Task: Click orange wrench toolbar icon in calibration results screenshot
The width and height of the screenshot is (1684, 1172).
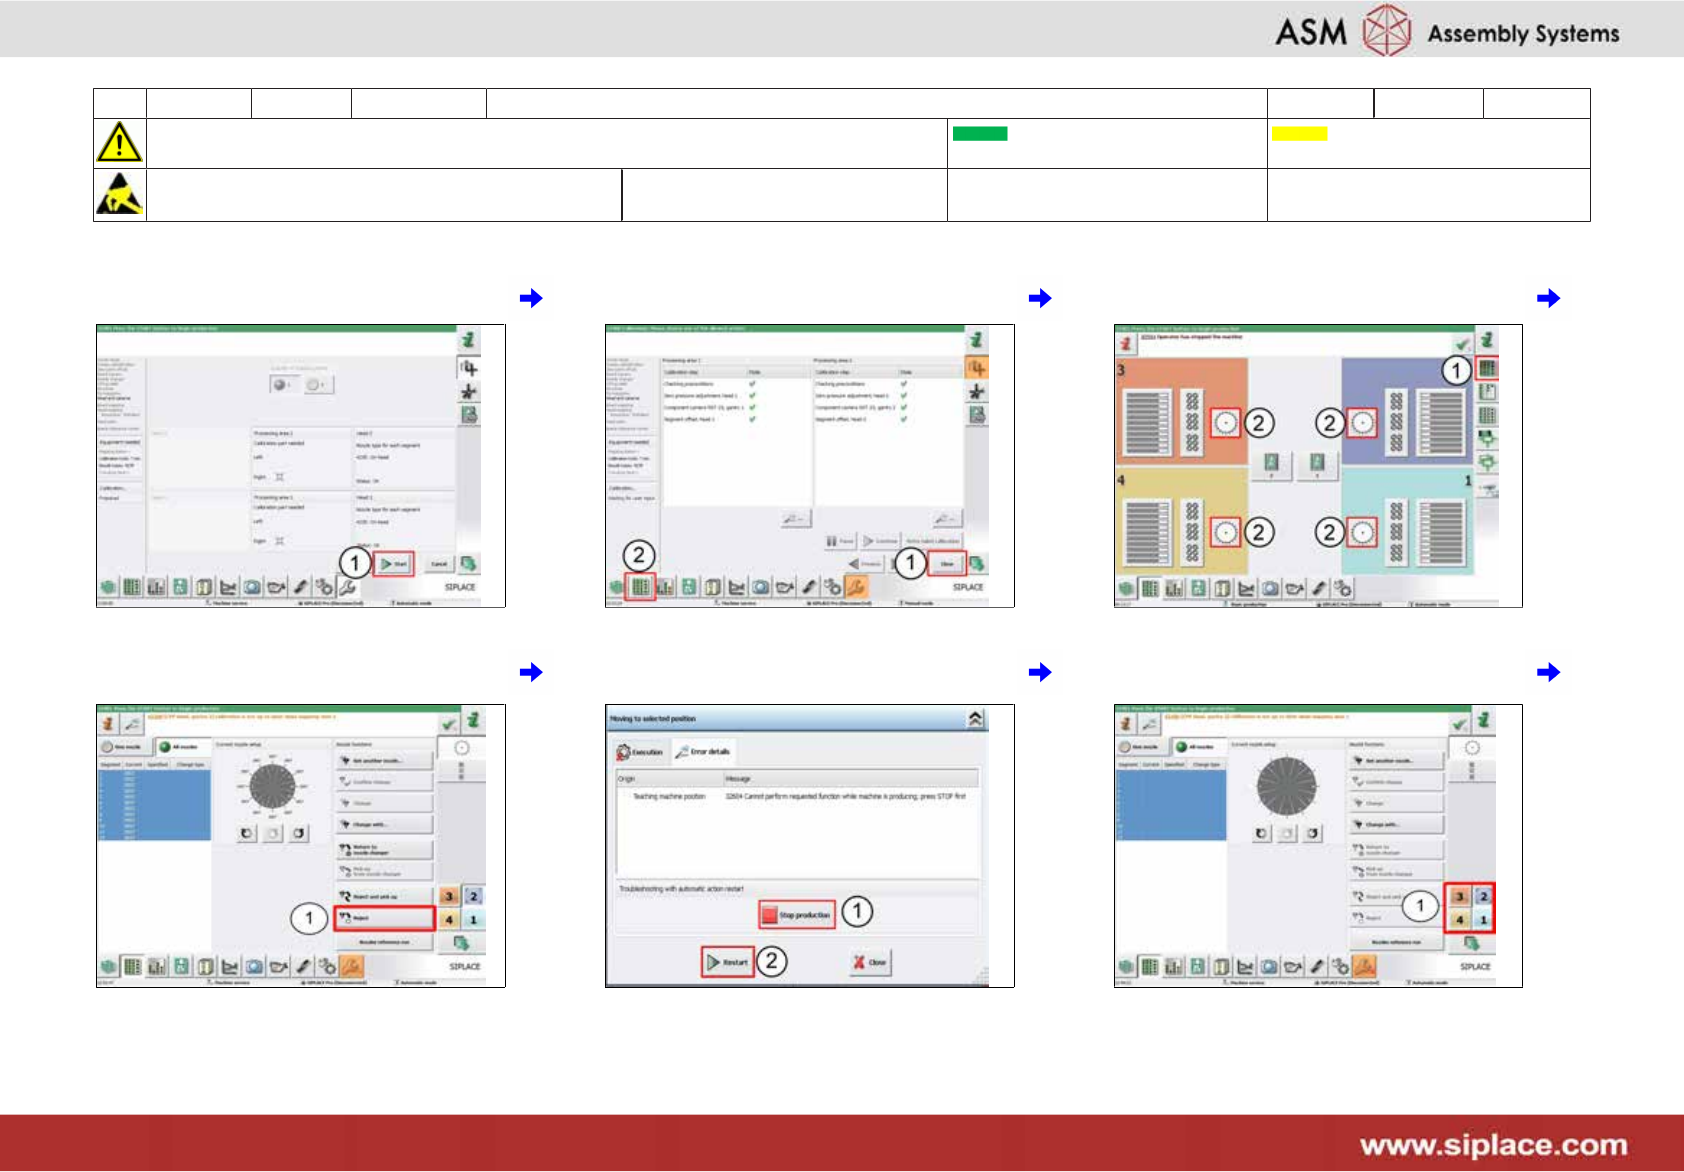Action: click(x=856, y=587)
